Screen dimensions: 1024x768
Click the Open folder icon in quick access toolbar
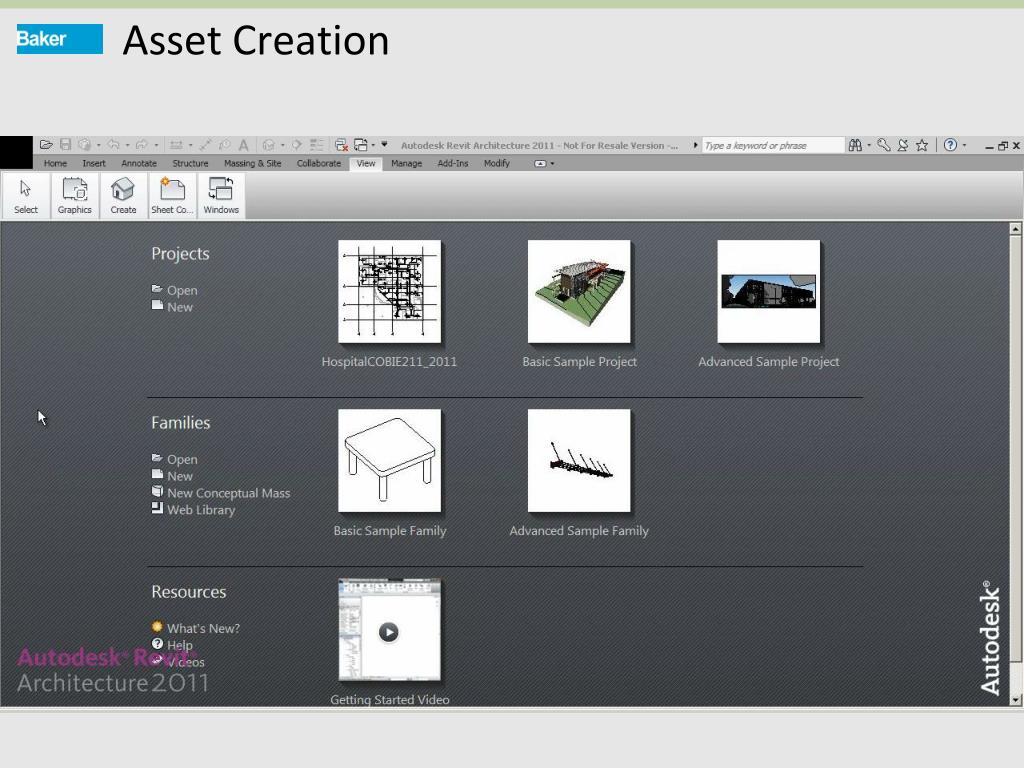(x=46, y=145)
